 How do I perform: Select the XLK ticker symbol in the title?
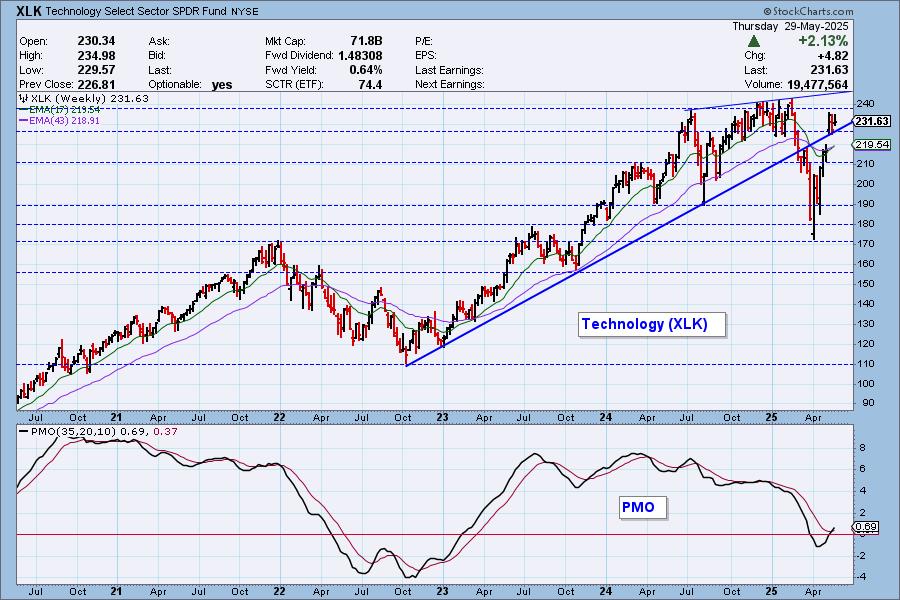[x=29, y=11]
